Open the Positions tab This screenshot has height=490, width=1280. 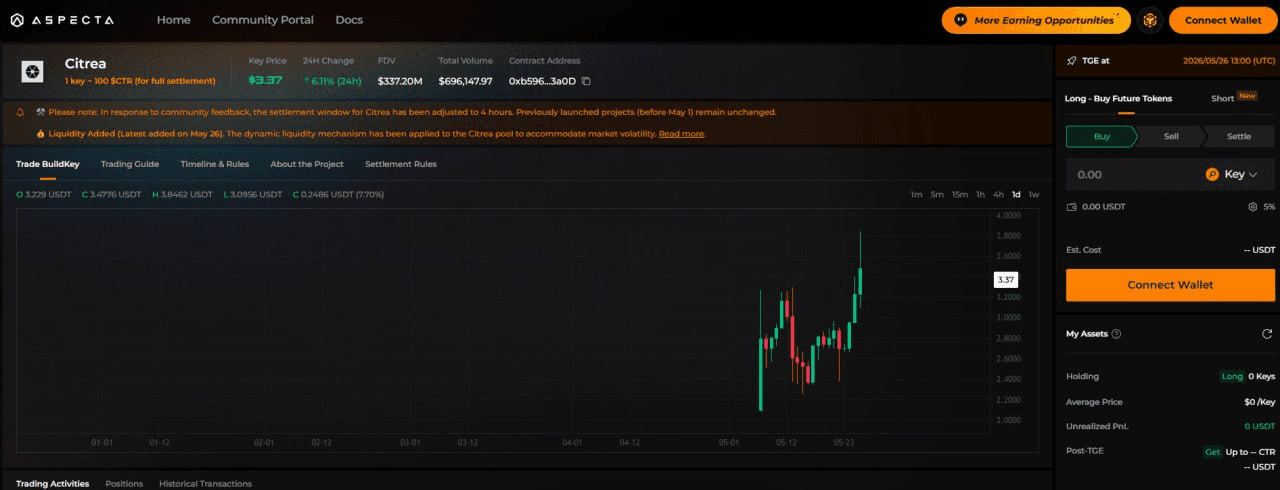click(124, 484)
